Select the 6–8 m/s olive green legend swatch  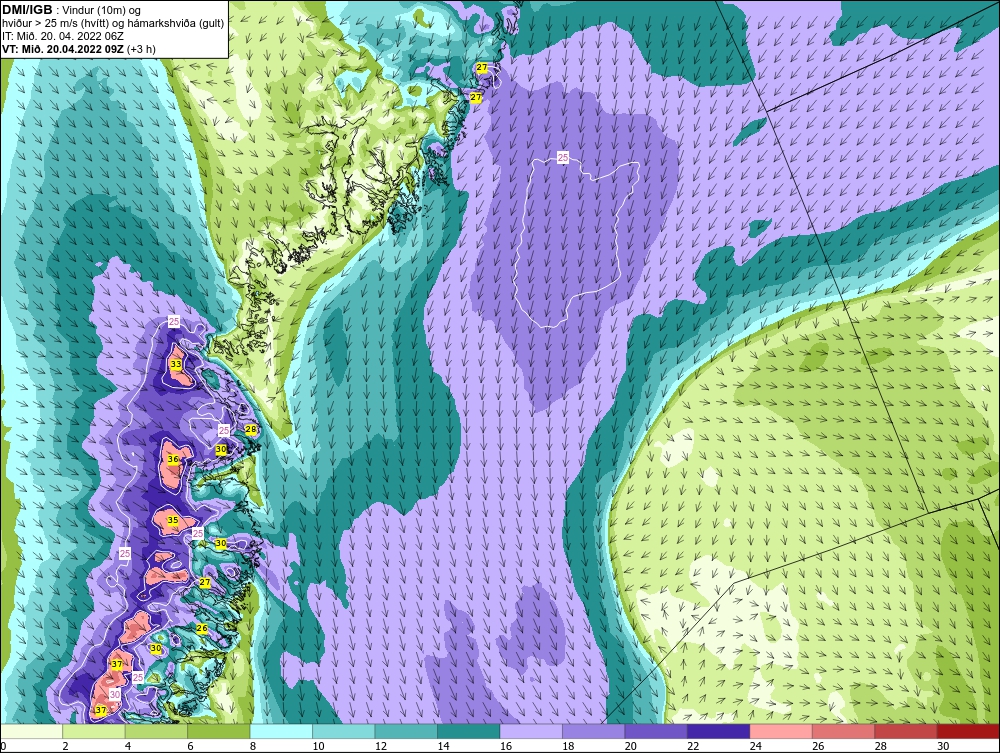219,731
